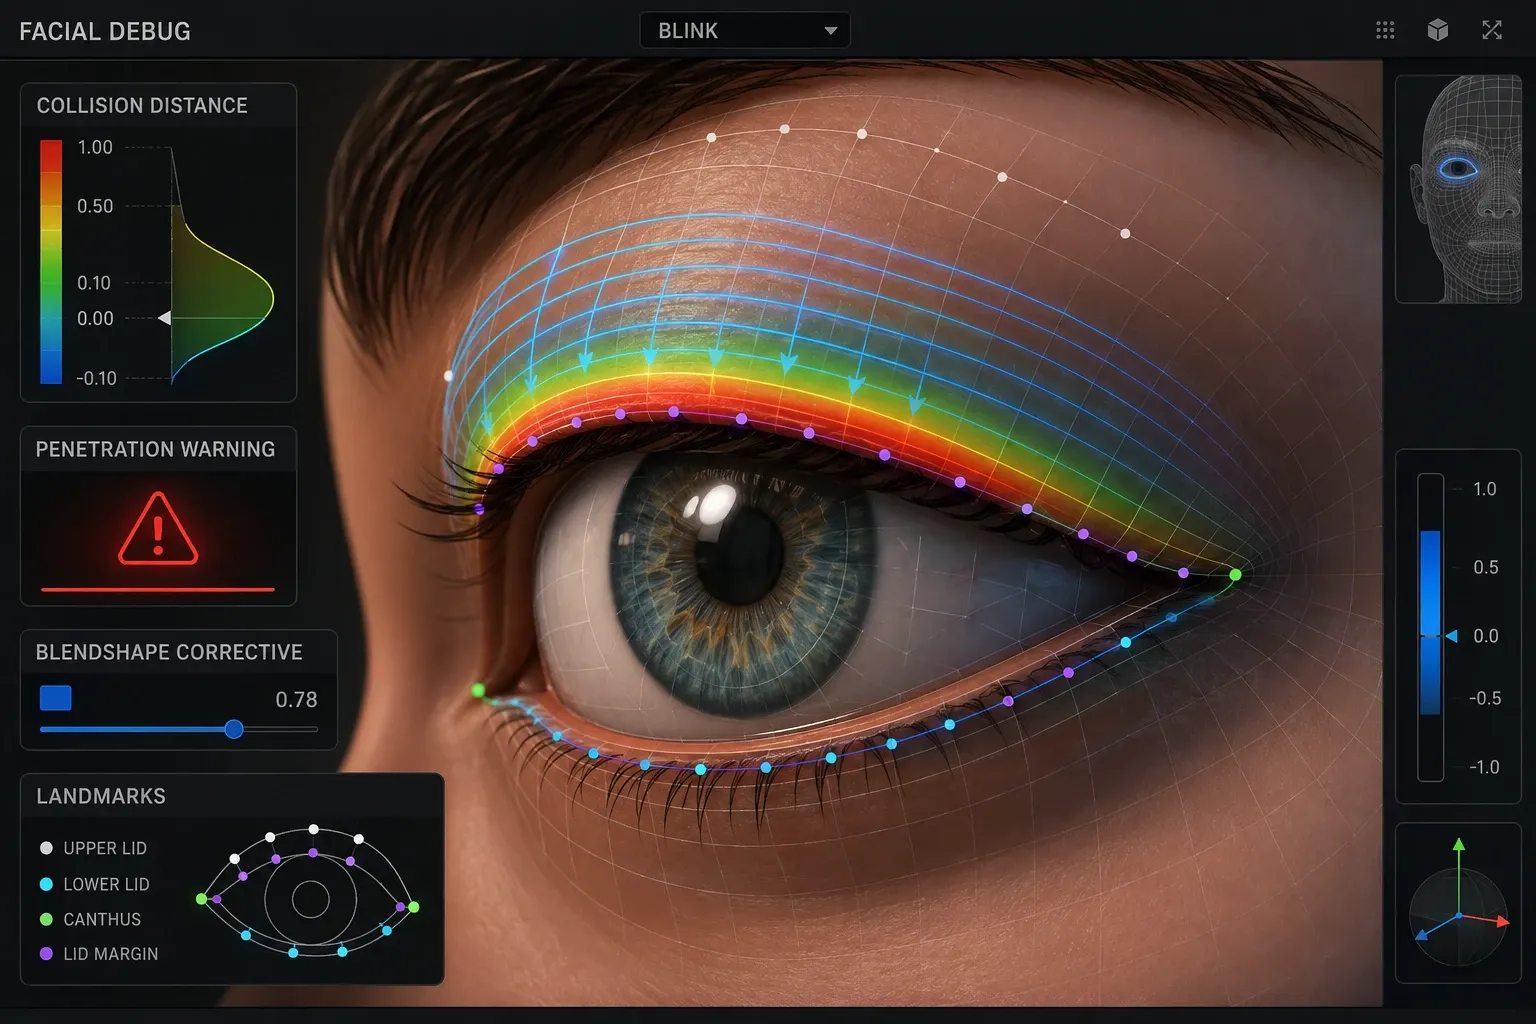Image resolution: width=1536 pixels, height=1024 pixels.
Task: Select the Blendshape Corrective panel title
Action: 169,652
